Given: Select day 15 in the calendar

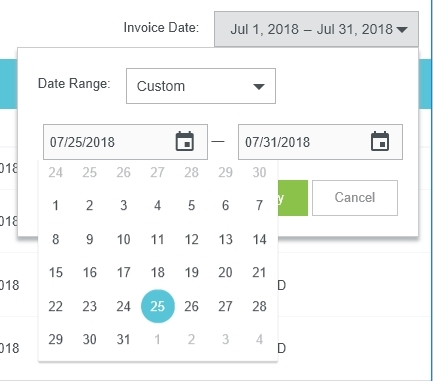Looking at the screenshot, I should [55, 272].
